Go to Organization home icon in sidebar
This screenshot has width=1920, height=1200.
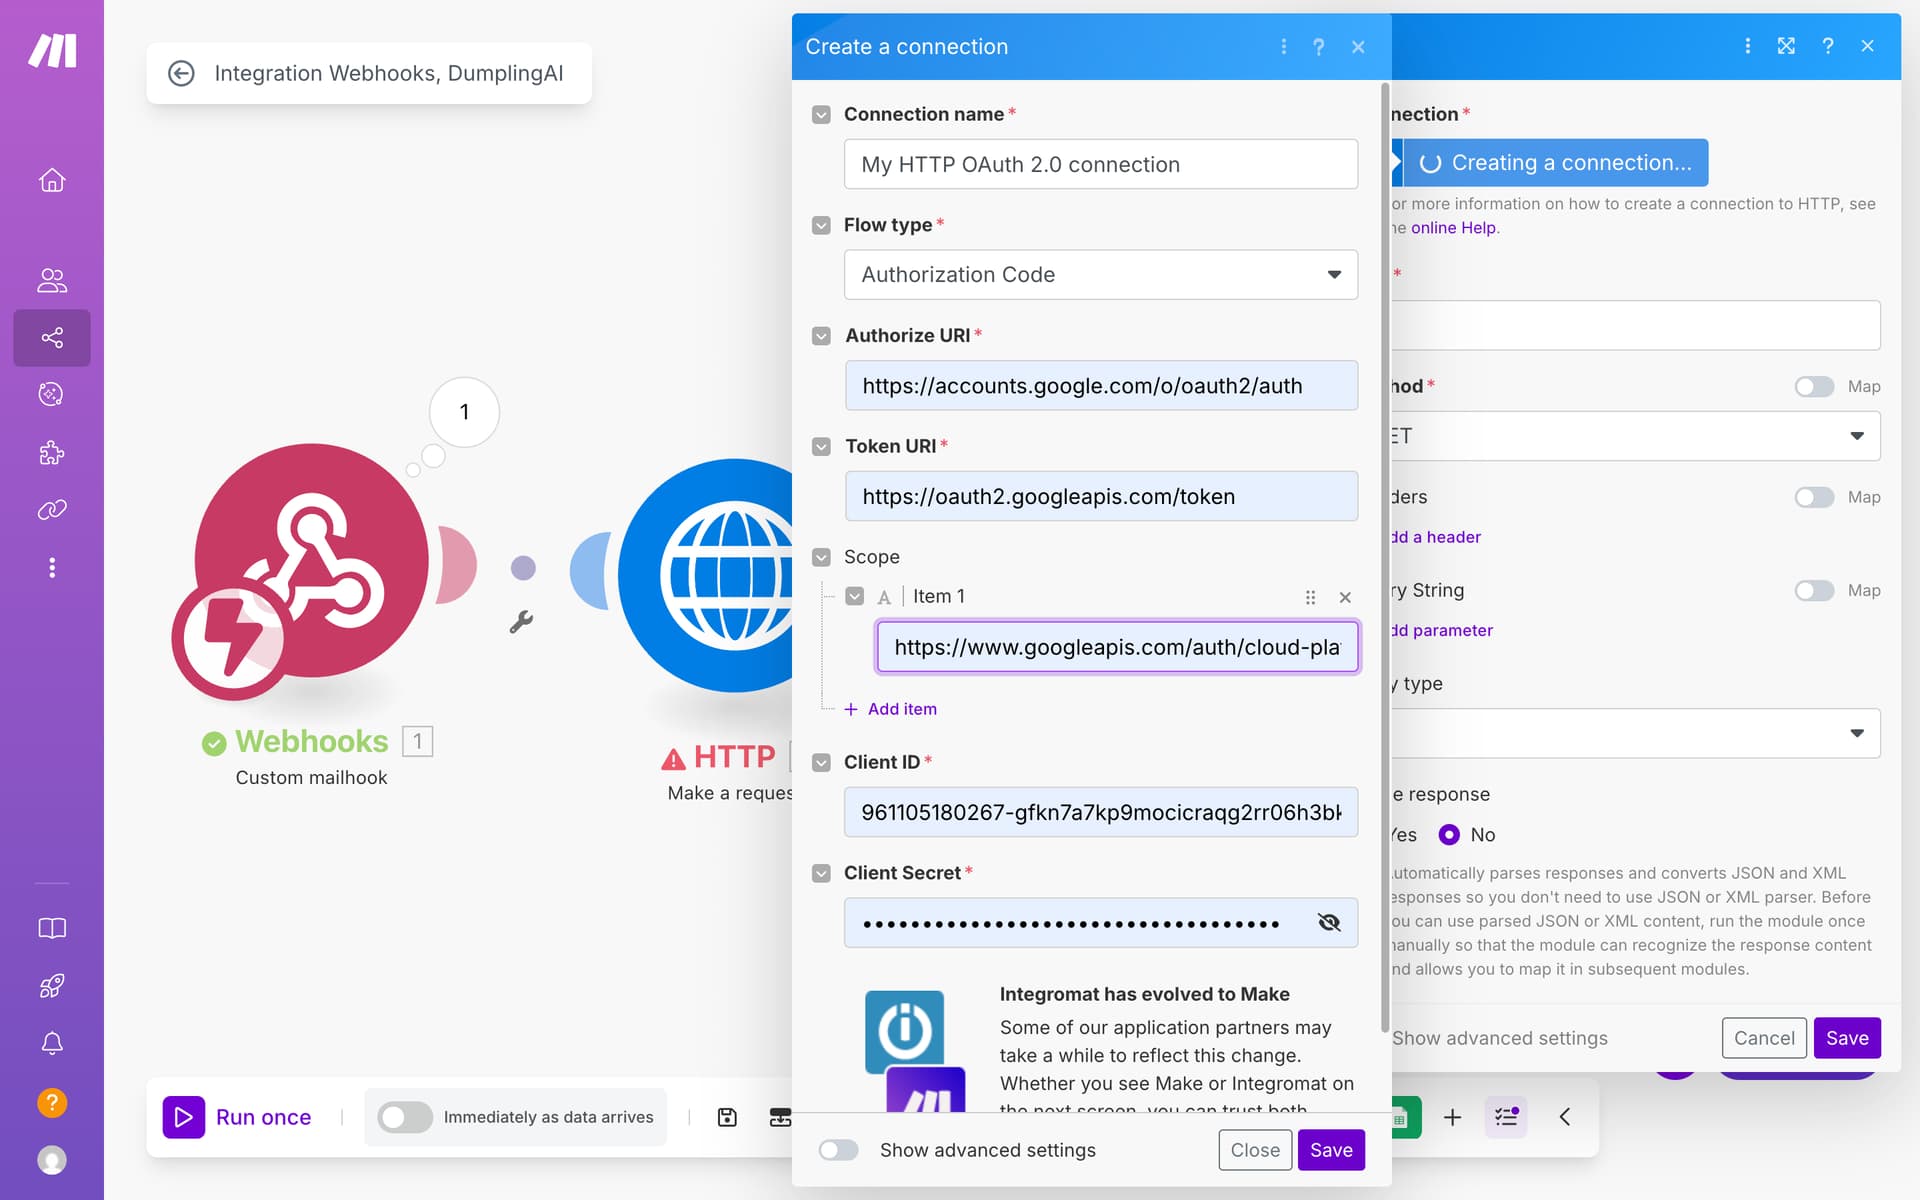tap(52, 180)
